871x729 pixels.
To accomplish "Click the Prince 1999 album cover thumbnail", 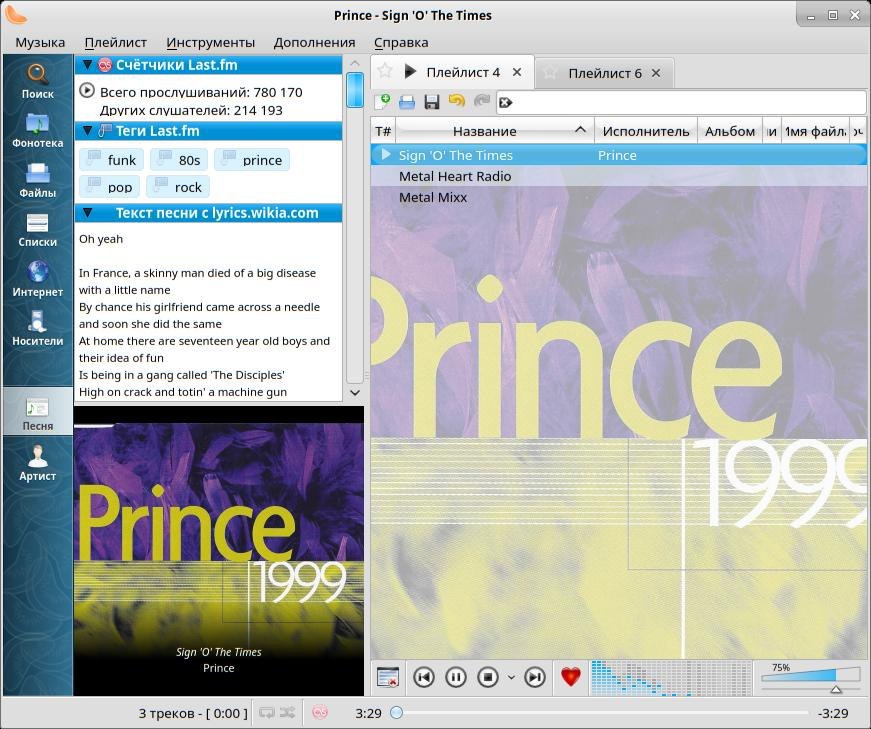I will [x=219, y=551].
